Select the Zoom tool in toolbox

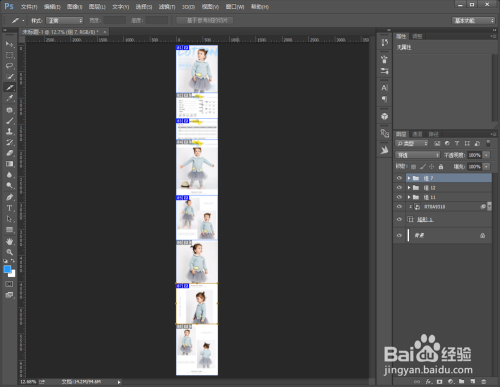pos(9,252)
